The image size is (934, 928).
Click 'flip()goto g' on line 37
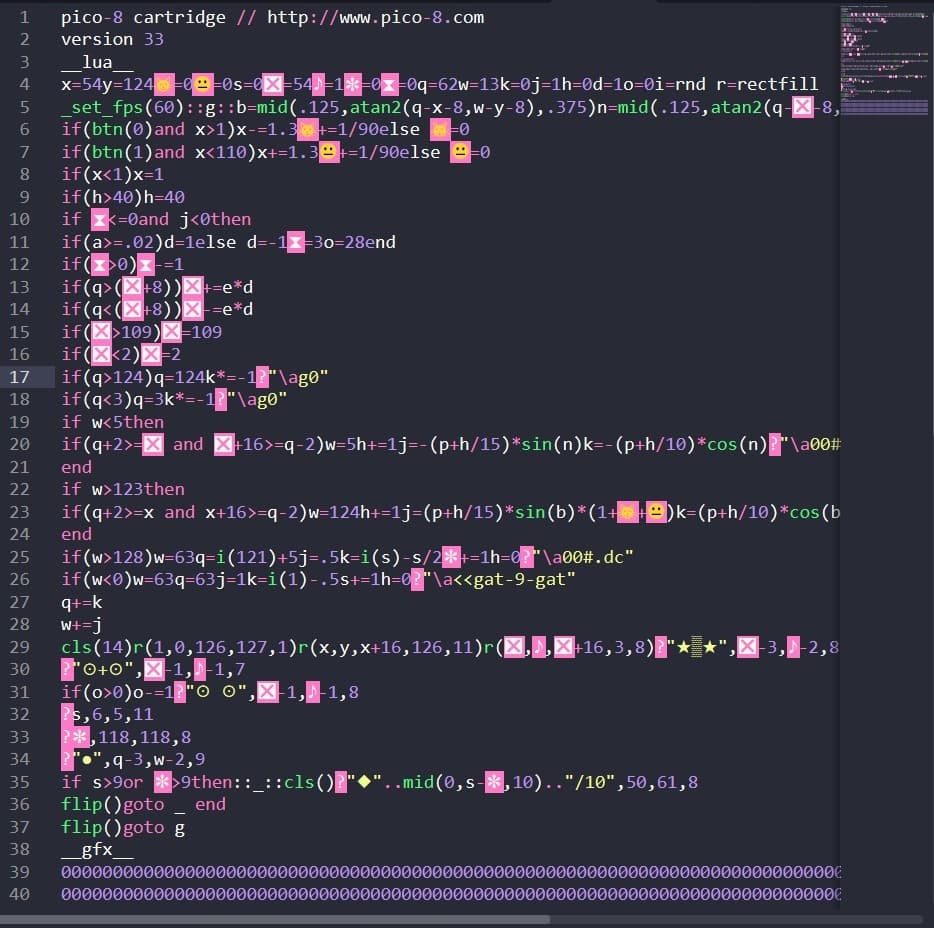pyautogui.click(x=123, y=827)
